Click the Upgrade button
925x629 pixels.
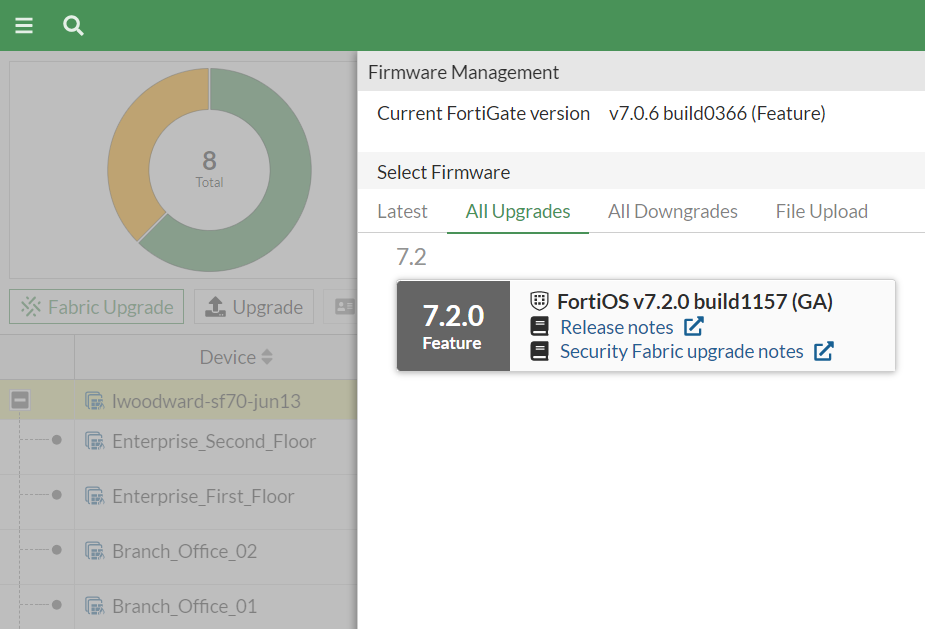(254, 307)
